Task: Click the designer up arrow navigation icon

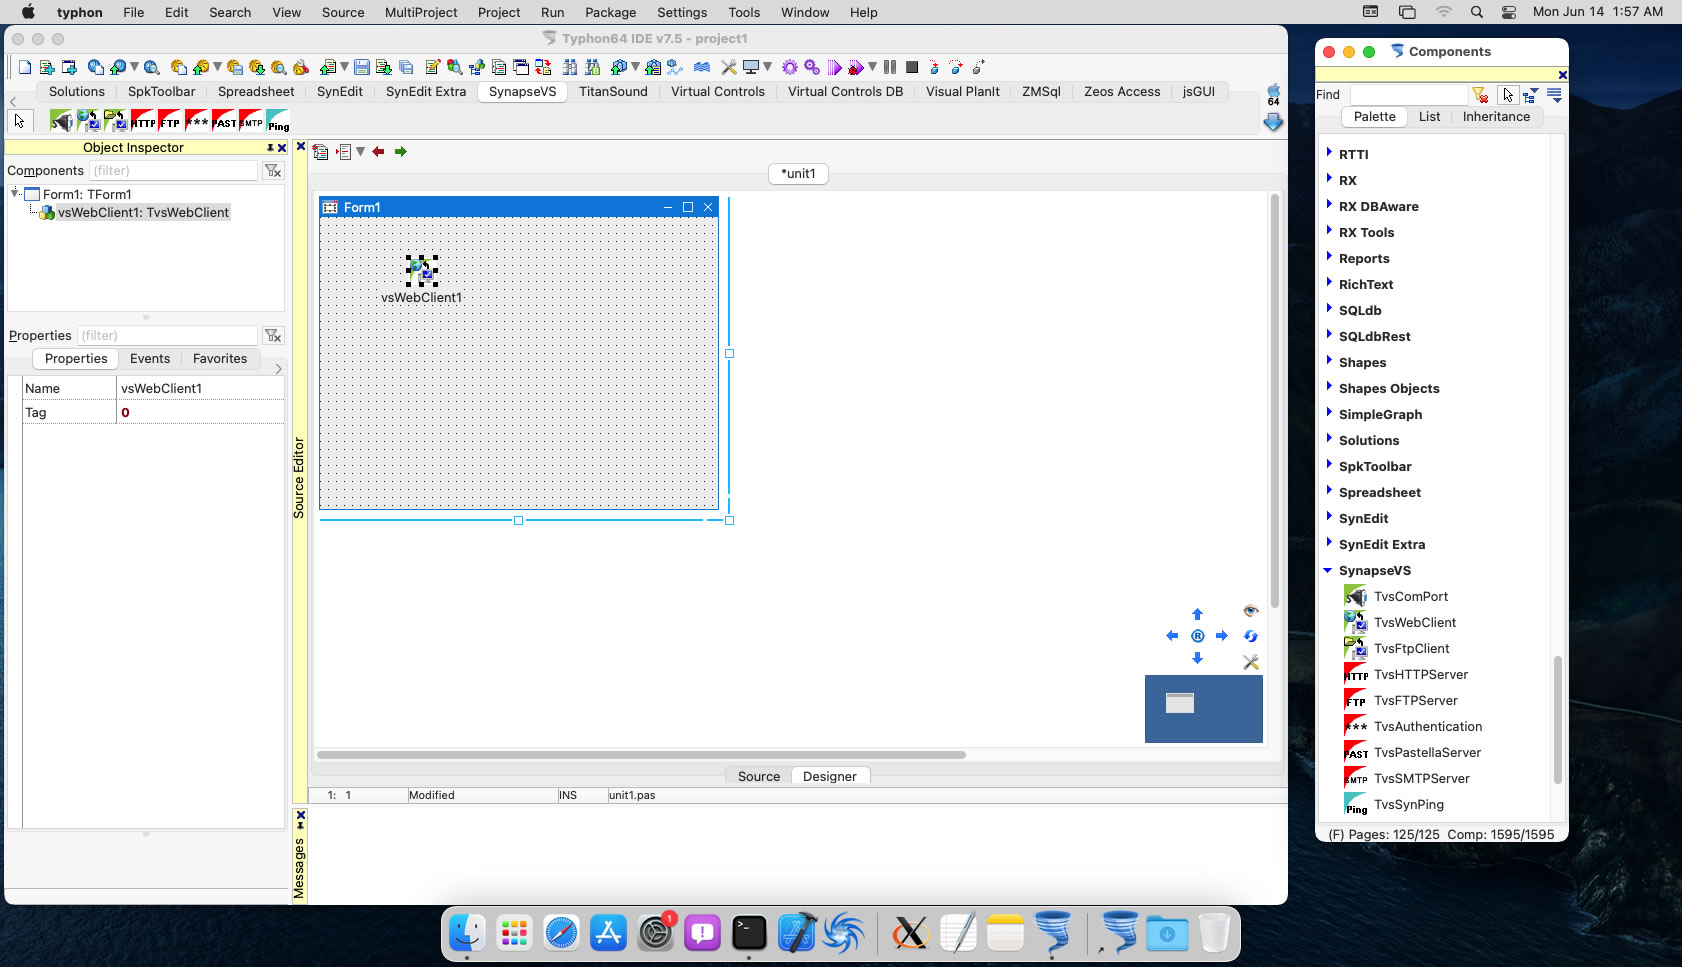Action: [1197, 614]
